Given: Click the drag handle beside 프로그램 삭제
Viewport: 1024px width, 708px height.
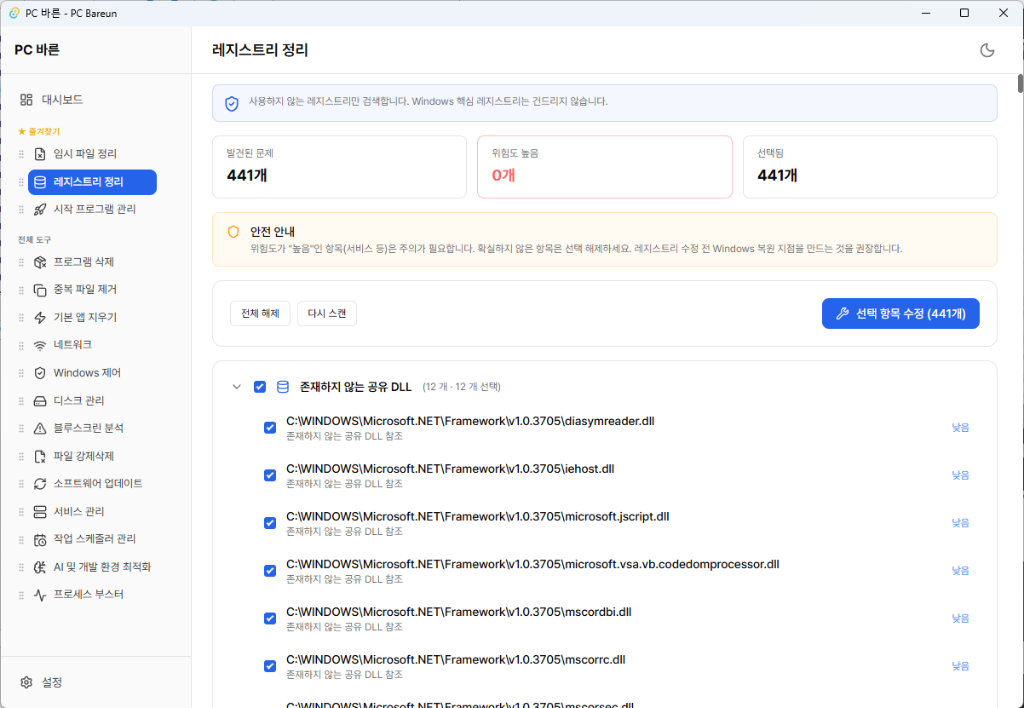Looking at the screenshot, I should pos(21,262).
